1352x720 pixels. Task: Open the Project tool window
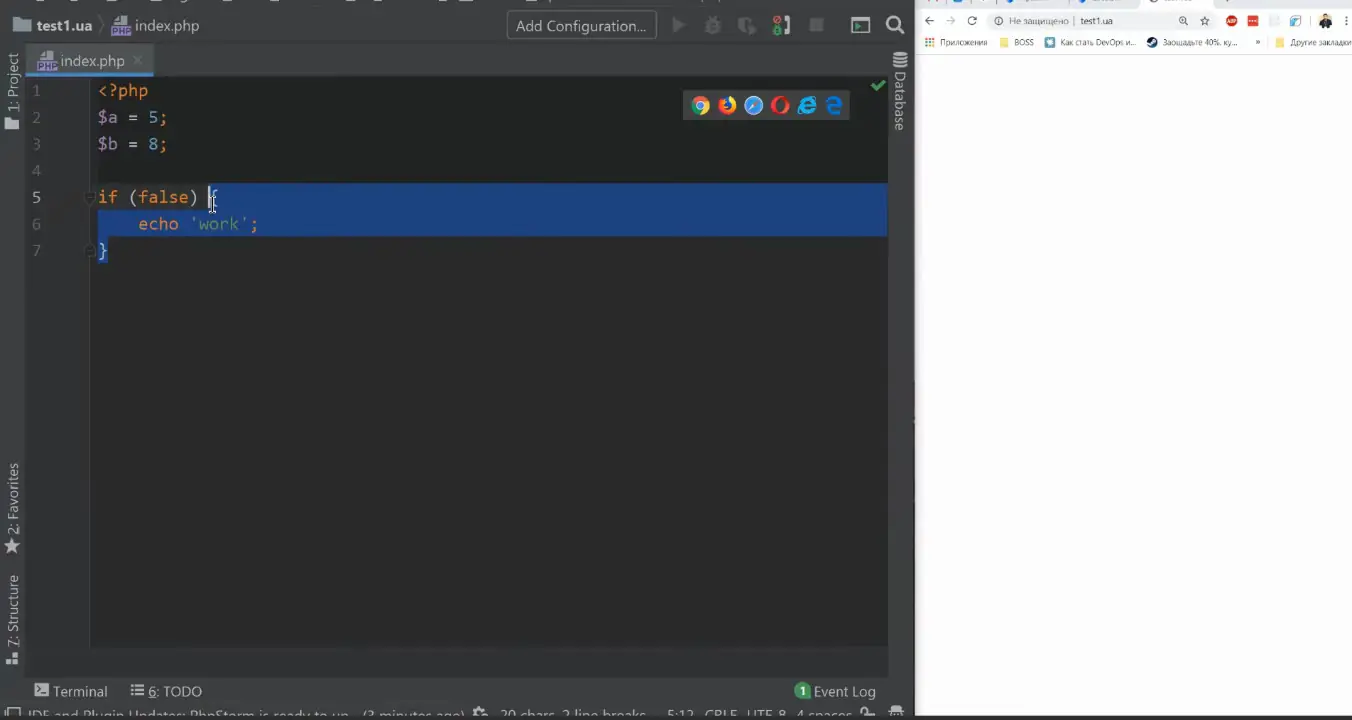tap(12, 92)
